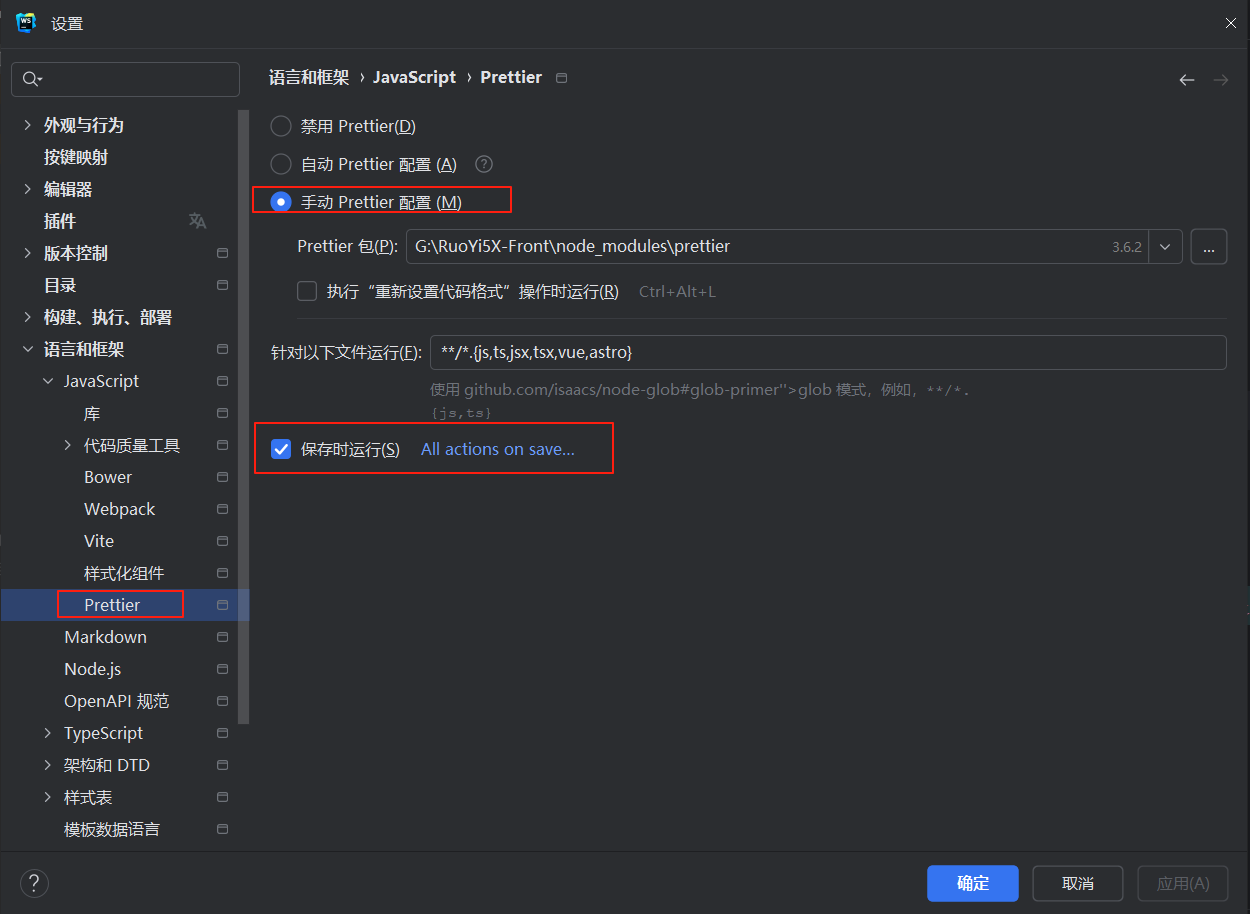Click the project-level icon beside Vite
1250x914 pixels.
(223, 541)
